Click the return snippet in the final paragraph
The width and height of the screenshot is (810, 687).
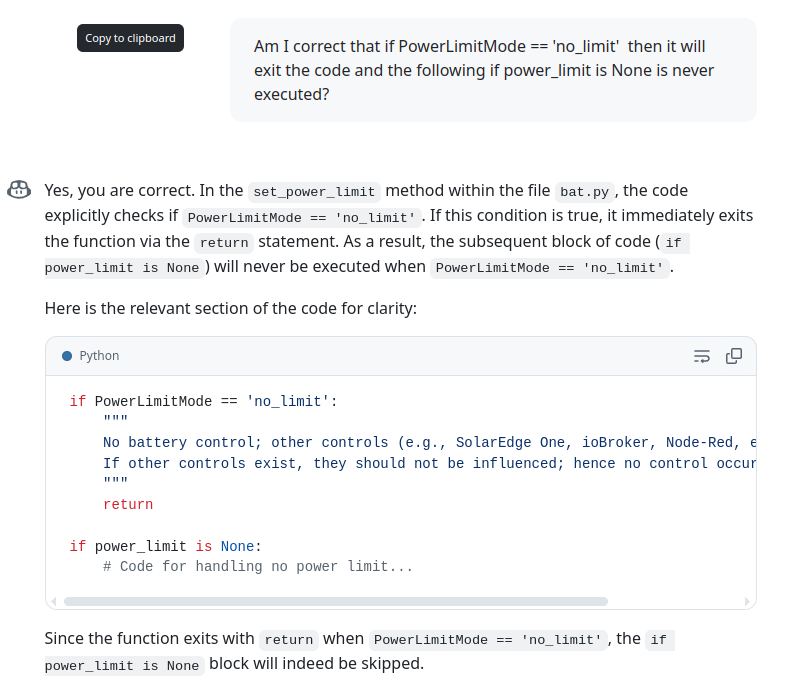click(288, 640)
